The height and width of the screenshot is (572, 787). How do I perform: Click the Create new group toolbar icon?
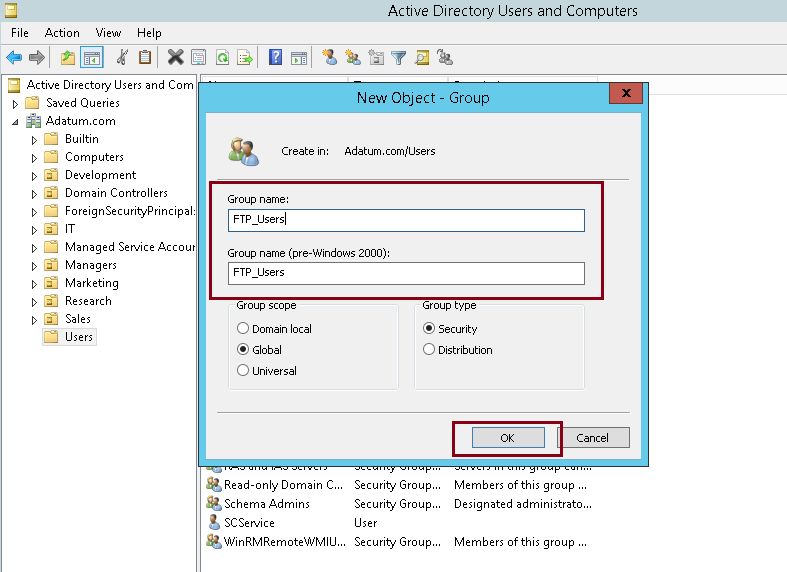[353, 57]
